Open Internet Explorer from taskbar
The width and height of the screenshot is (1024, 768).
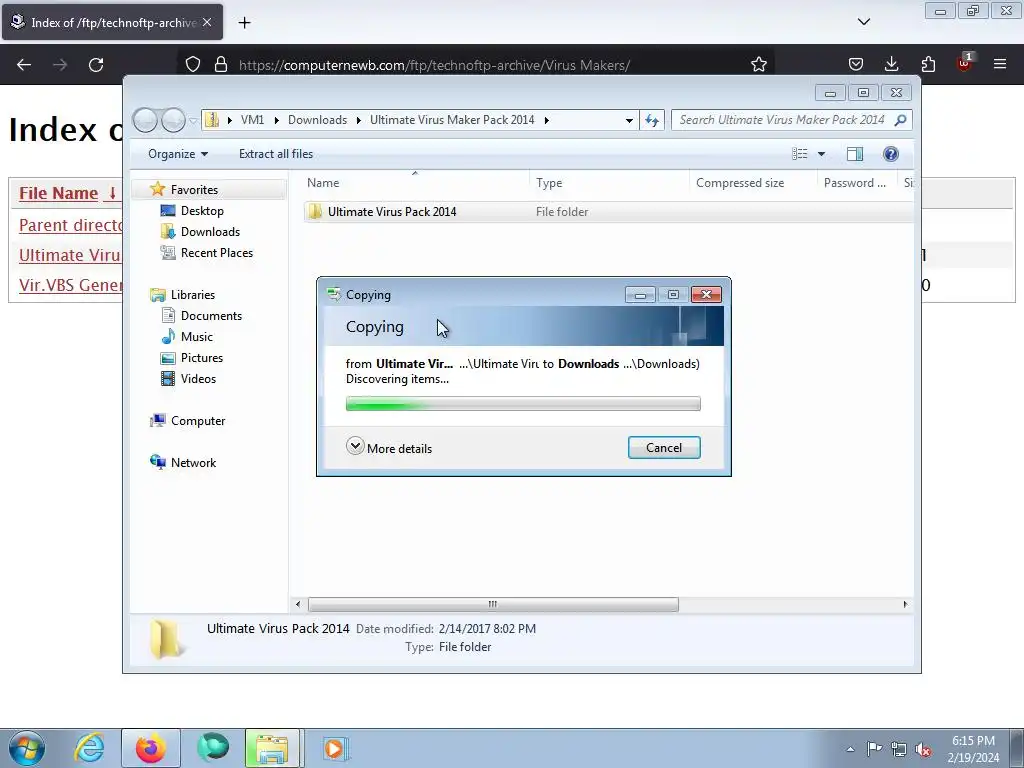(89, 748)
